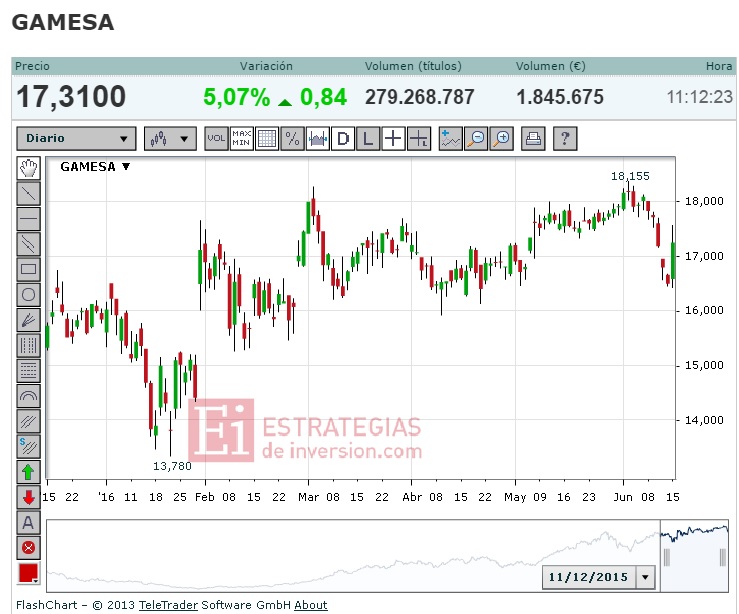The height and width of the screenshot is (614, 739).
Task: Zoom in with the plus magnifier
Action: (x=501, y=139)
